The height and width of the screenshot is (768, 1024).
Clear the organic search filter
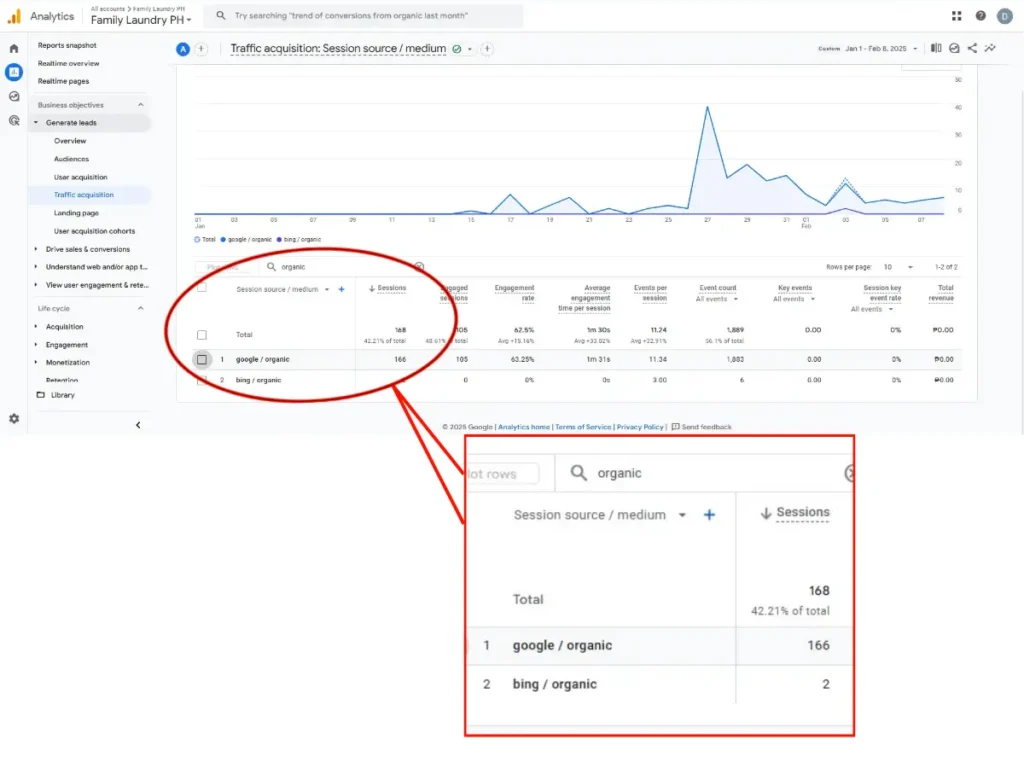pyautogui.click(x=419, y=266)
